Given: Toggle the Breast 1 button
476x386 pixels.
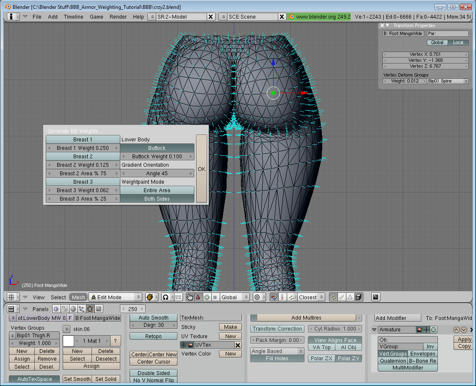Looking at the screenshot, I should pos(83,139).
